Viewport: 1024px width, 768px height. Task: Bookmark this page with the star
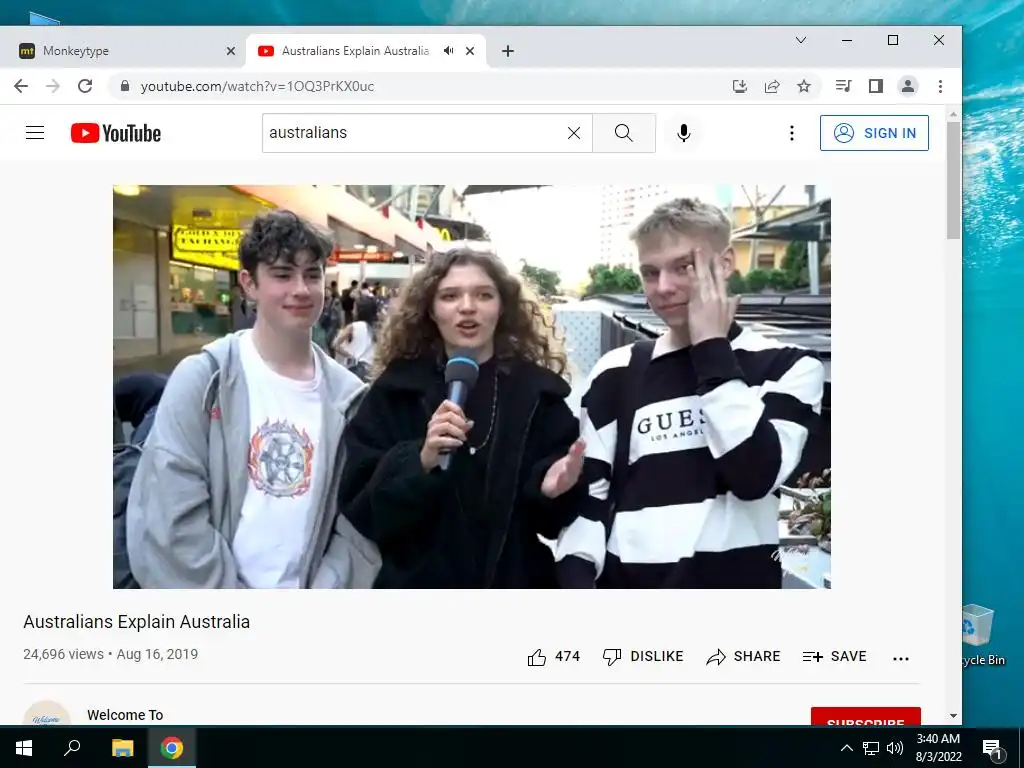click(804, 86)
